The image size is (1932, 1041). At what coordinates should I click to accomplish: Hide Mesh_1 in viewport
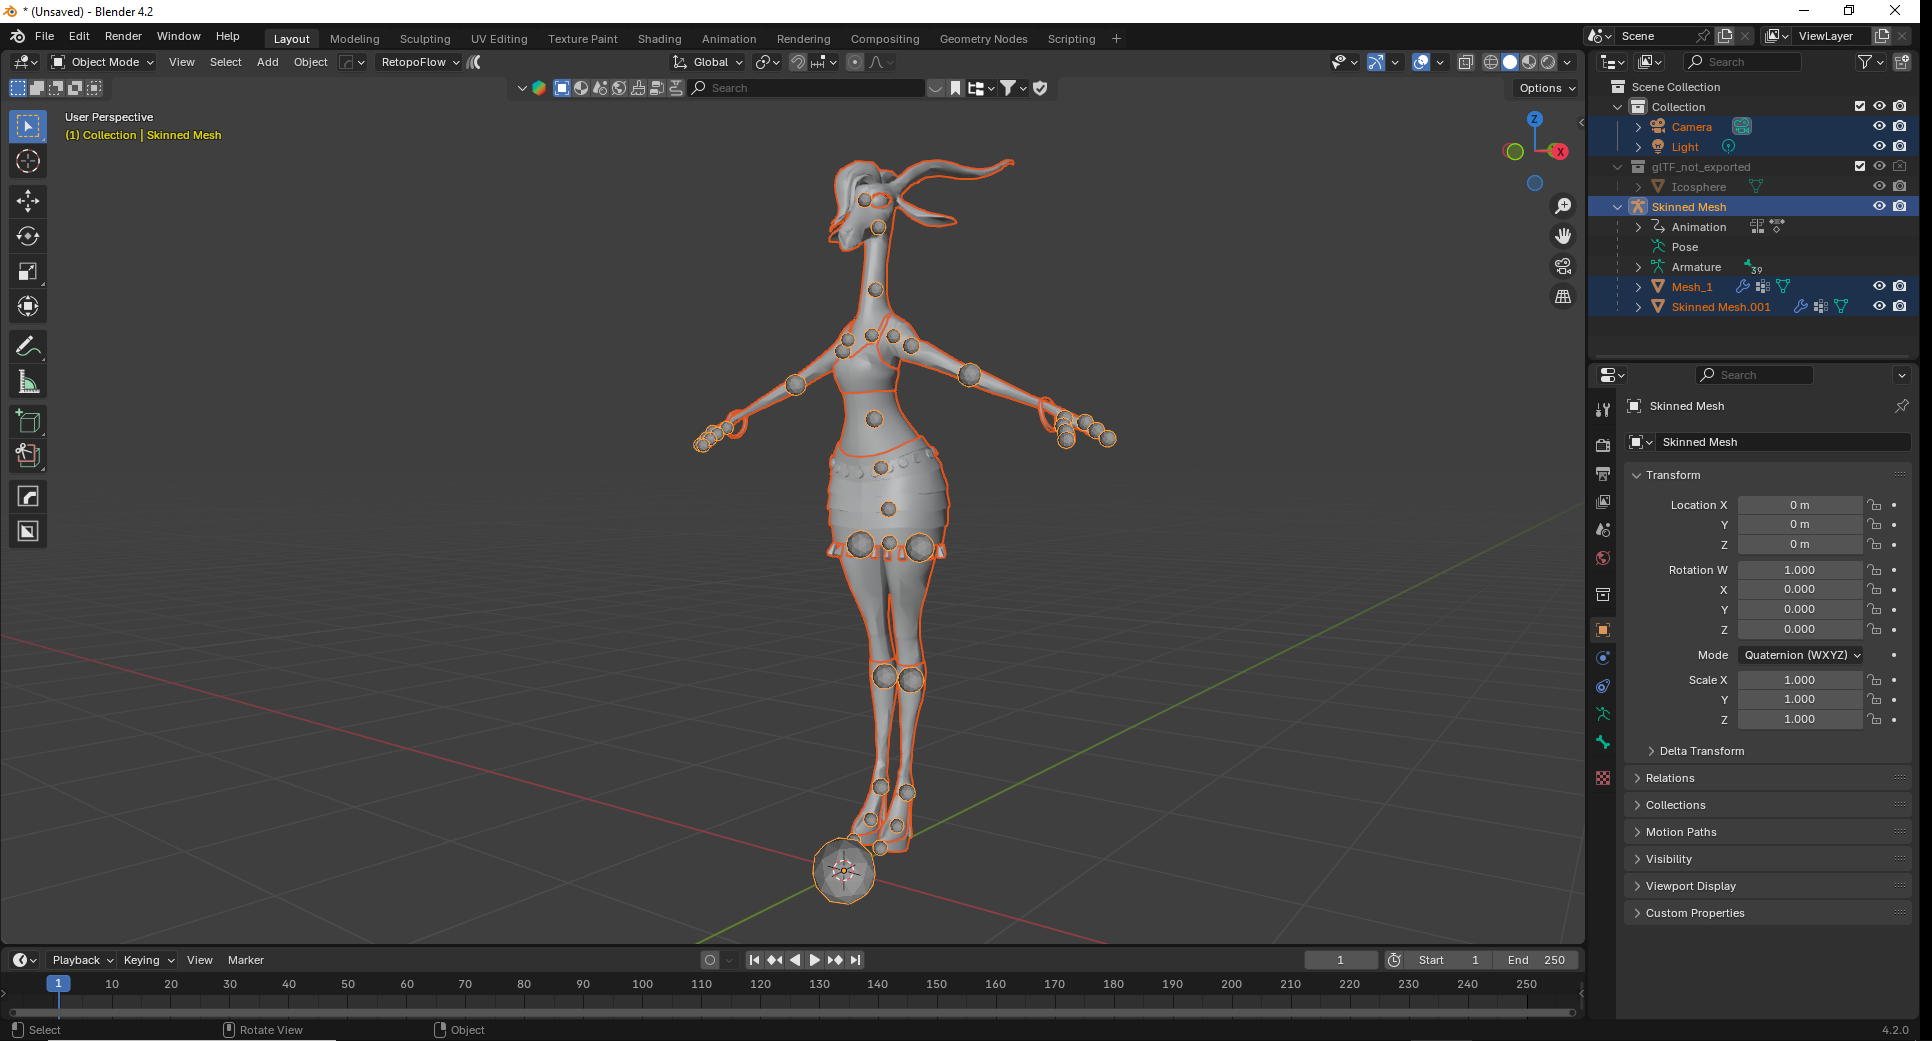(x=1879, y=286)
